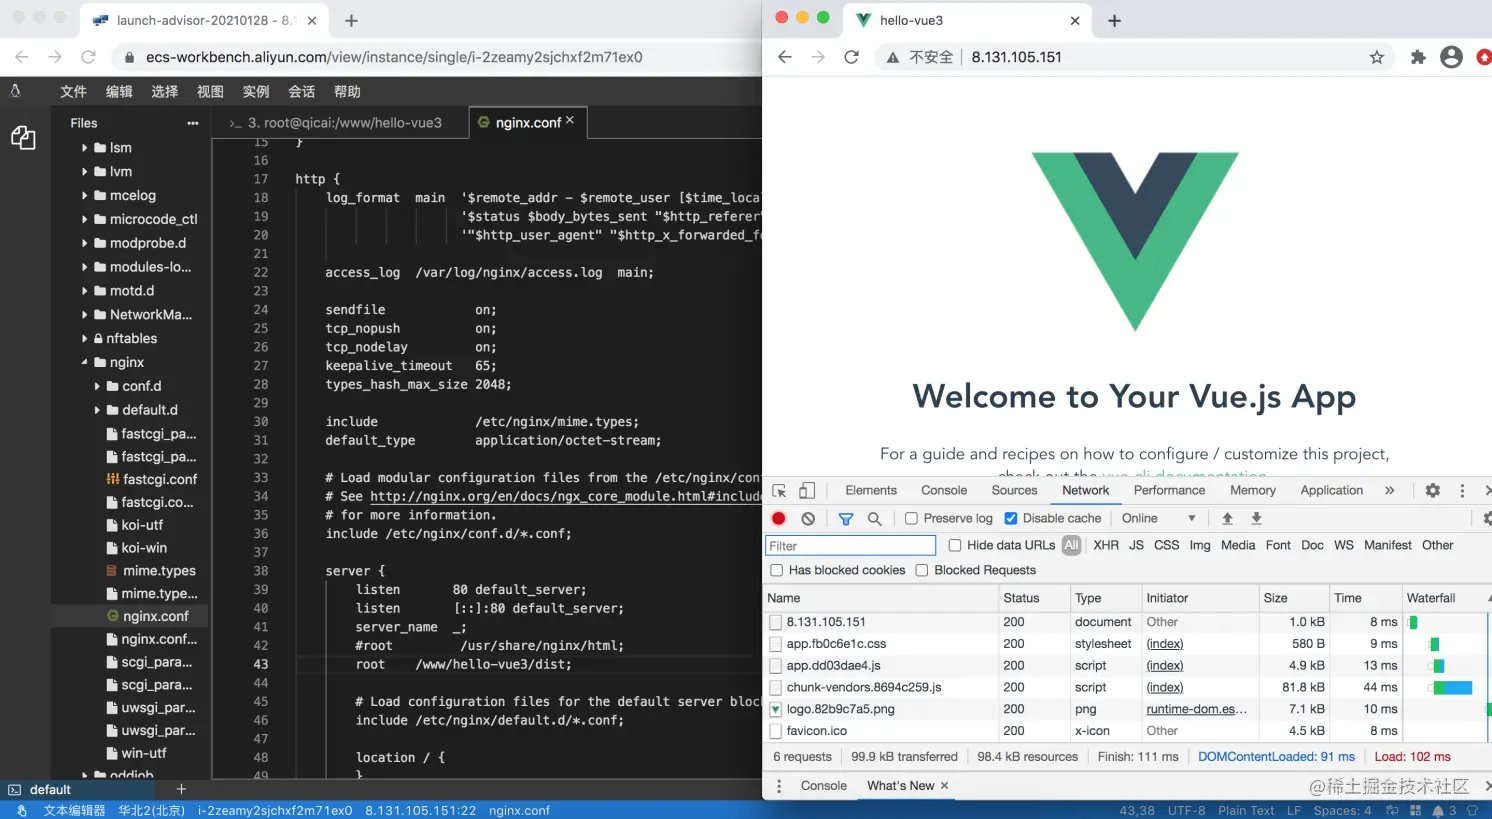Expand the nftables folder
This screenshot has height=819, width=1492.
coord(85,339)
